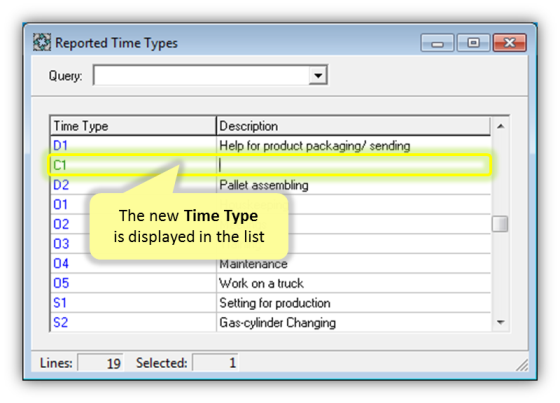Click the Gas-cylinder Changing description cell
Viewport: 560px width, 403px height.
[x=353, y=322]
